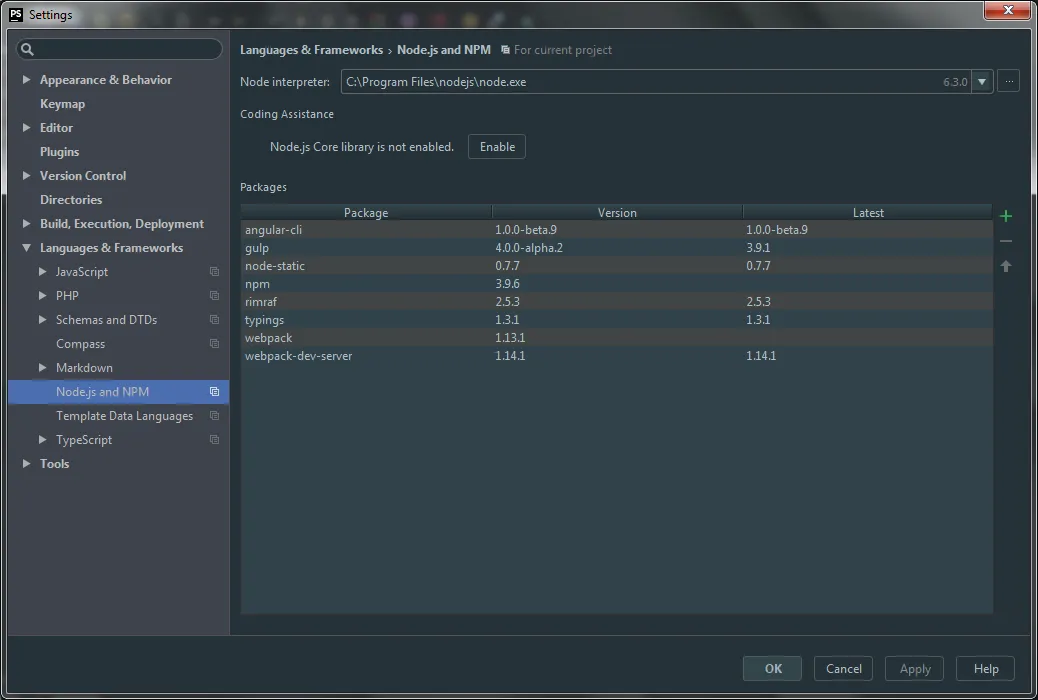Expand the Appearance & Behavior section
The width and height of the screenshot is (1038, 700).
coord(26,79)
